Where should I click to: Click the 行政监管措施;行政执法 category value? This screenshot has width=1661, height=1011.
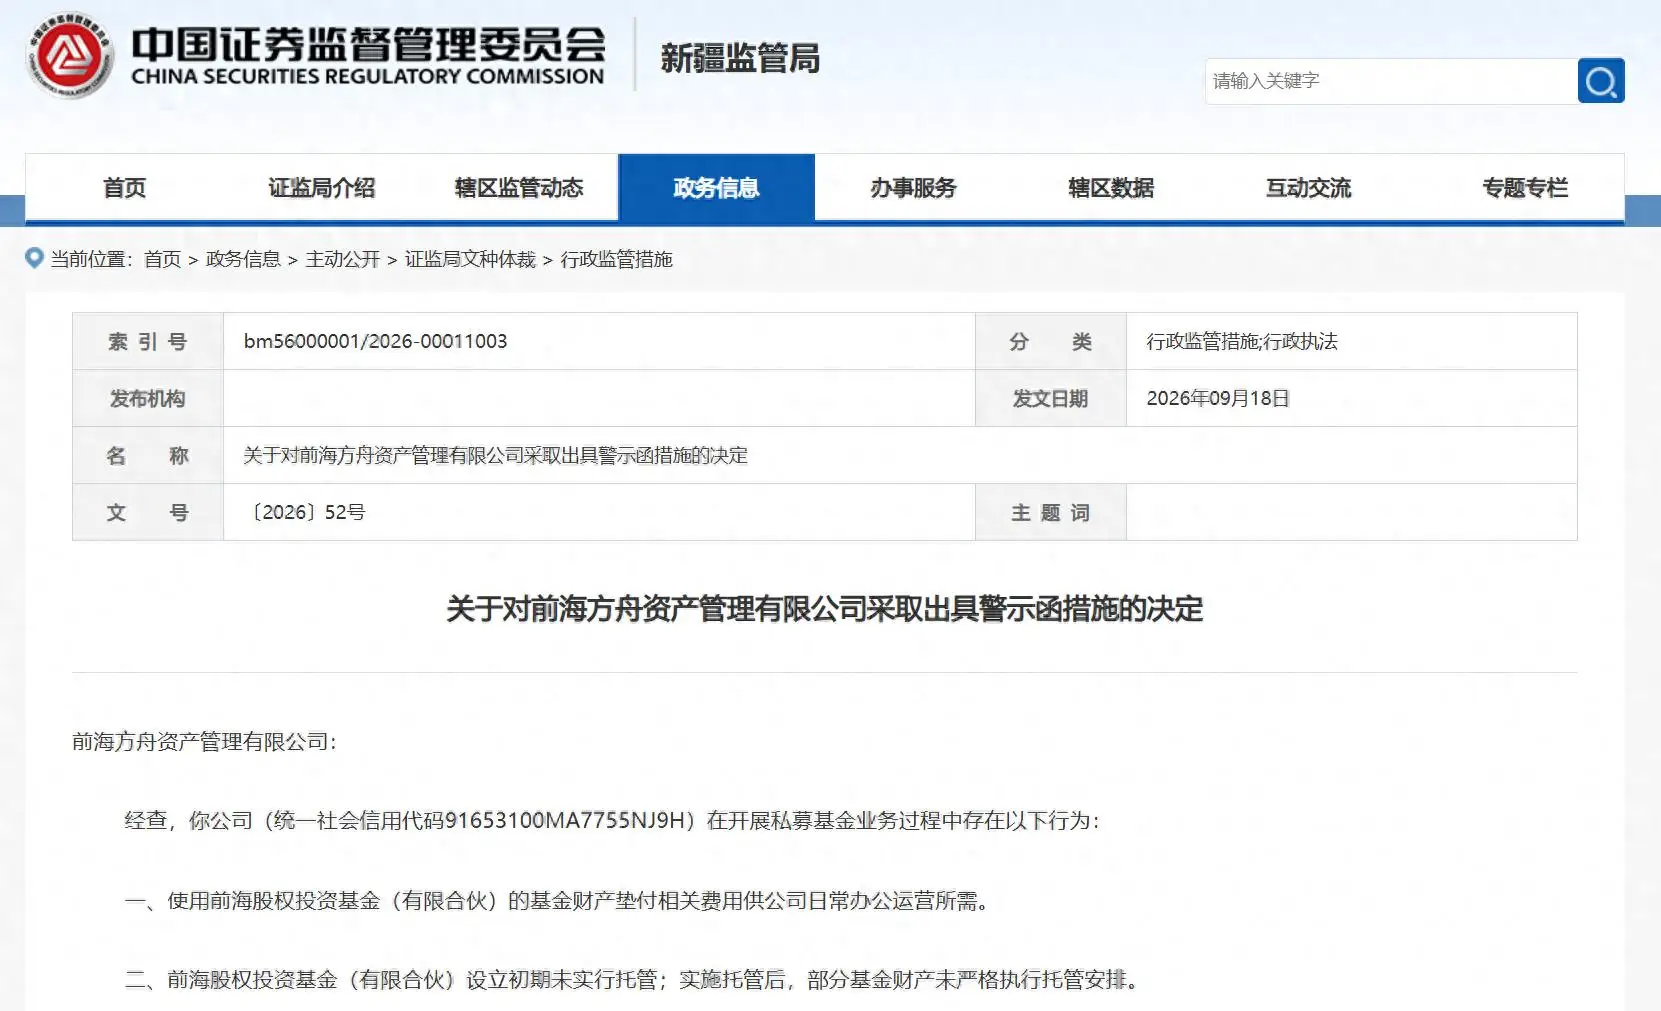click(x=1242, y=341)
